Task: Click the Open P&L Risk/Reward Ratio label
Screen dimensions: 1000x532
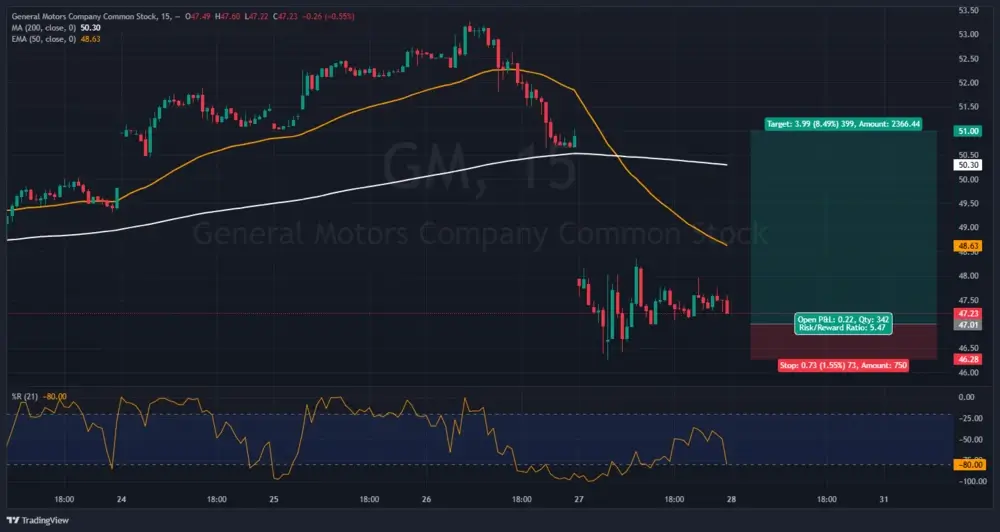Action: pyautogui.click(x=843, y=324)
